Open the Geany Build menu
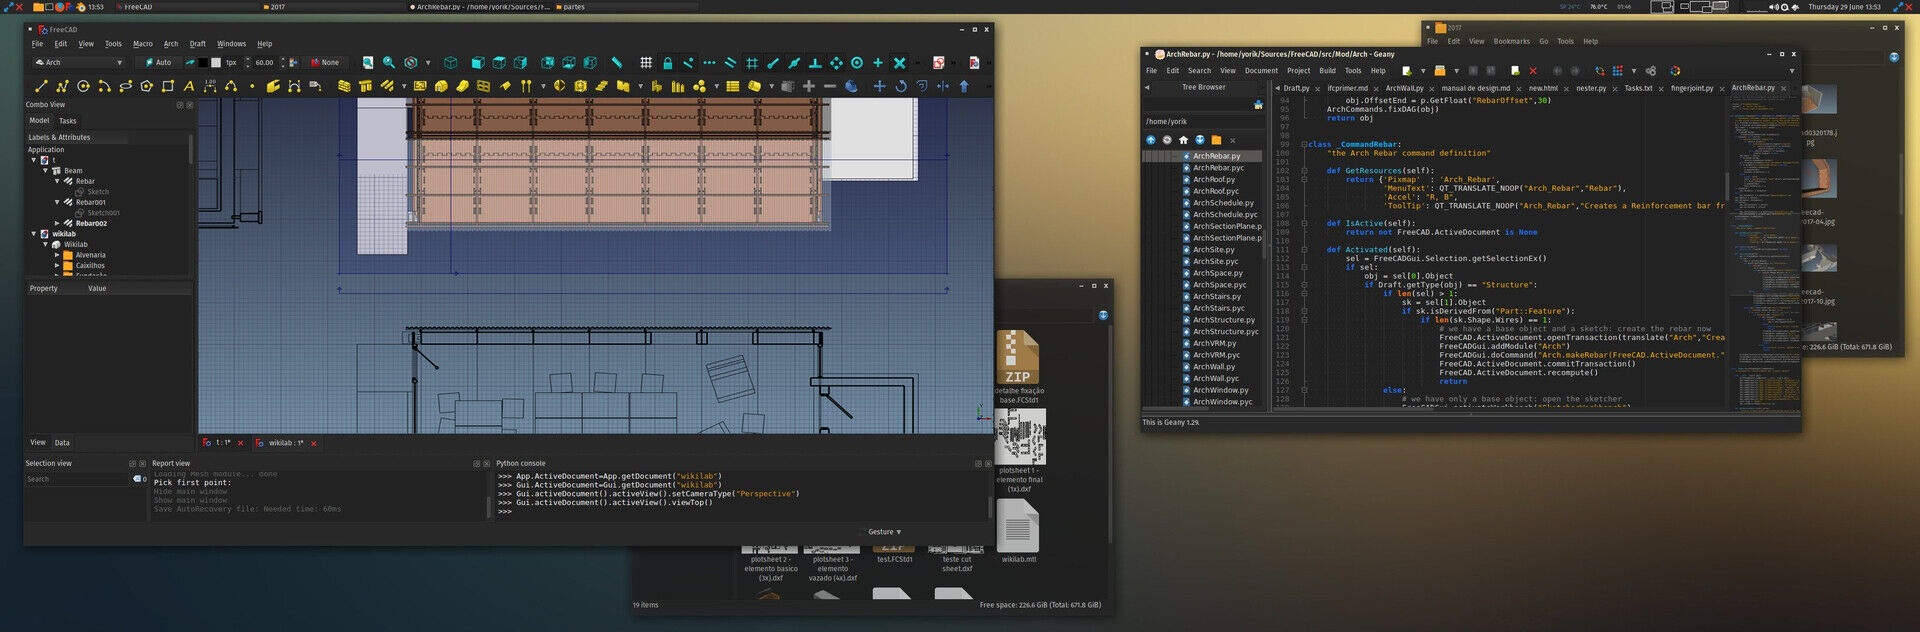Image resolution: width=1920 pixels, height=632 pixels. click(1327, 71)
